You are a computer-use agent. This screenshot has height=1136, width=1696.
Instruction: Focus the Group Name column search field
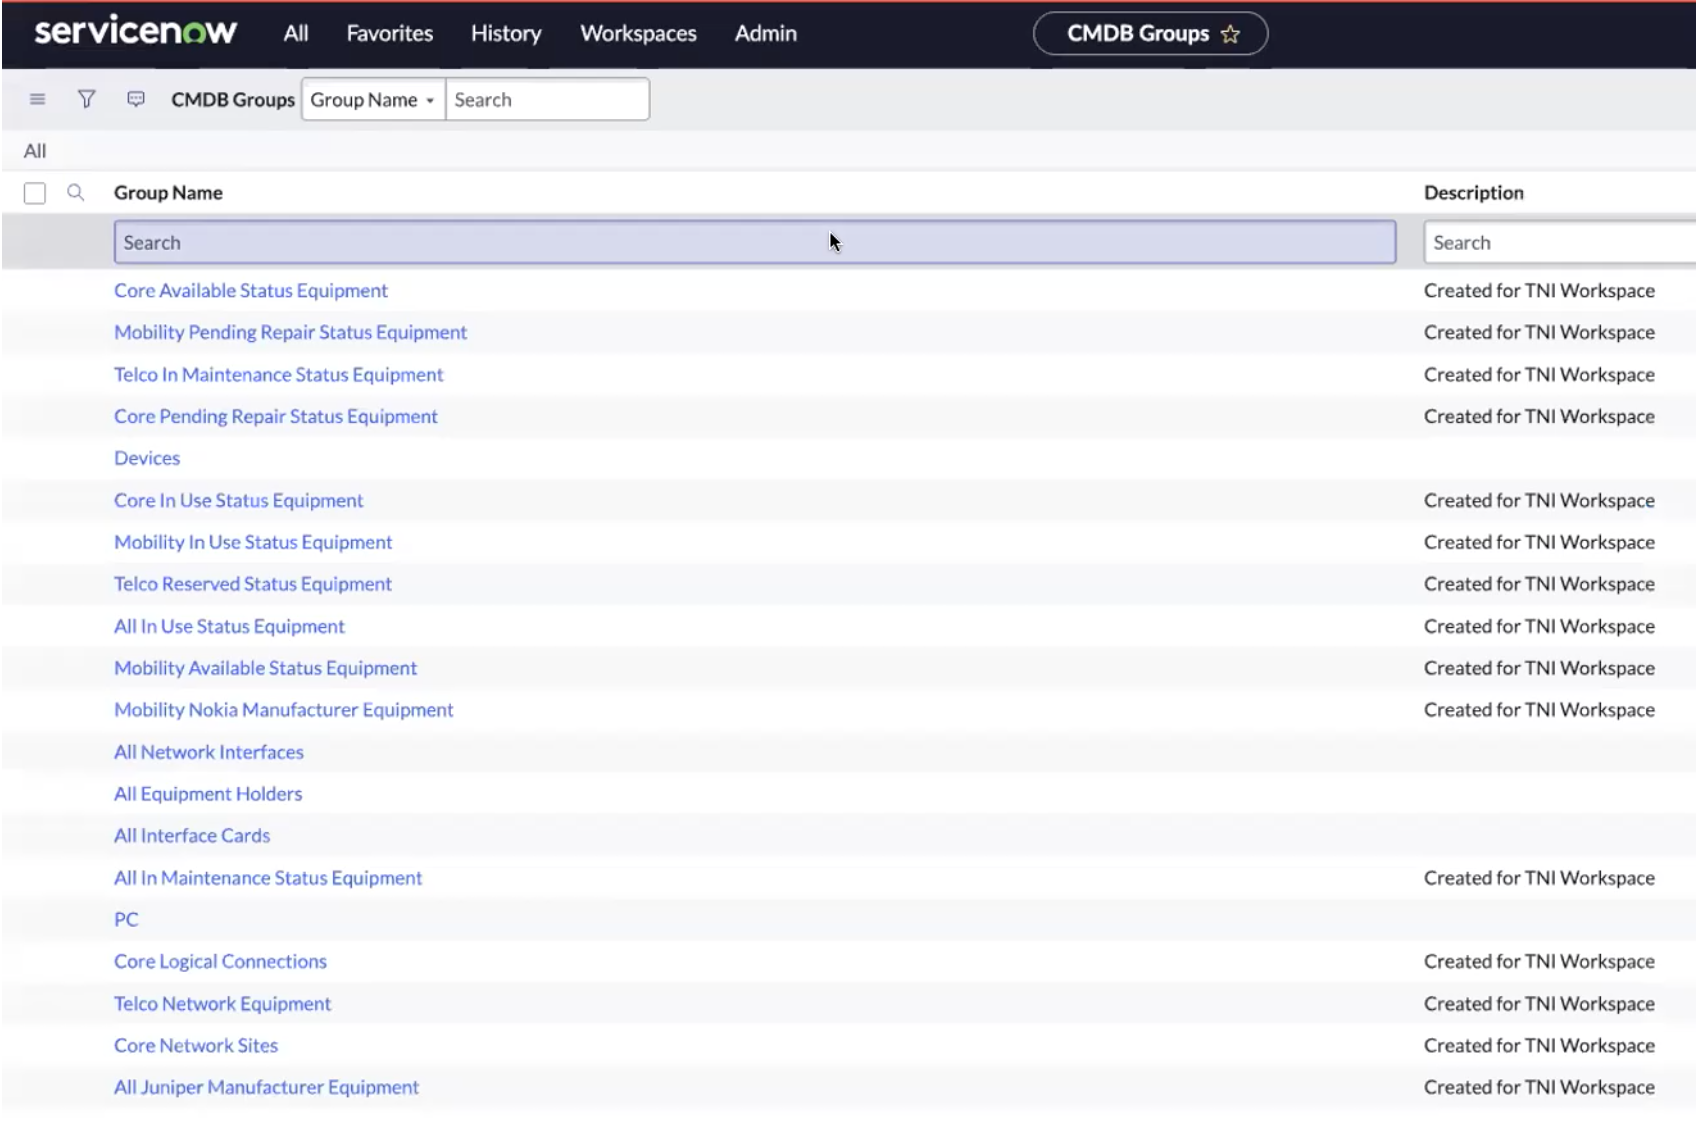(755, 242)
